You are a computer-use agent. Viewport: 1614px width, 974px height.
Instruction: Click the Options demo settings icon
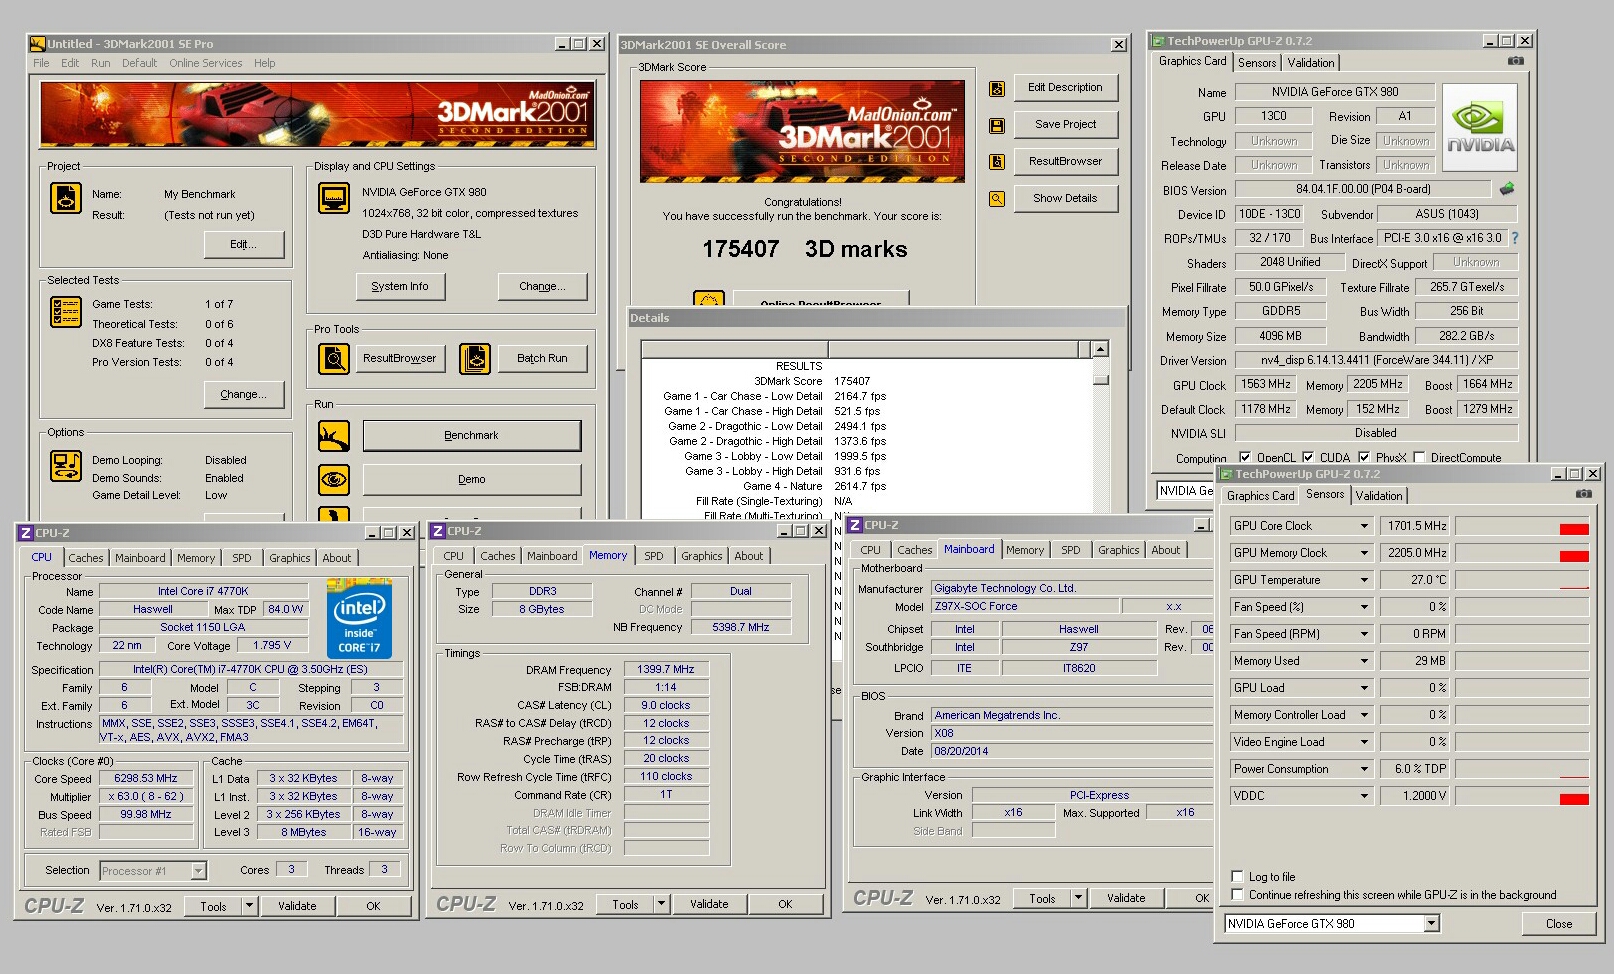coord(66,466)
